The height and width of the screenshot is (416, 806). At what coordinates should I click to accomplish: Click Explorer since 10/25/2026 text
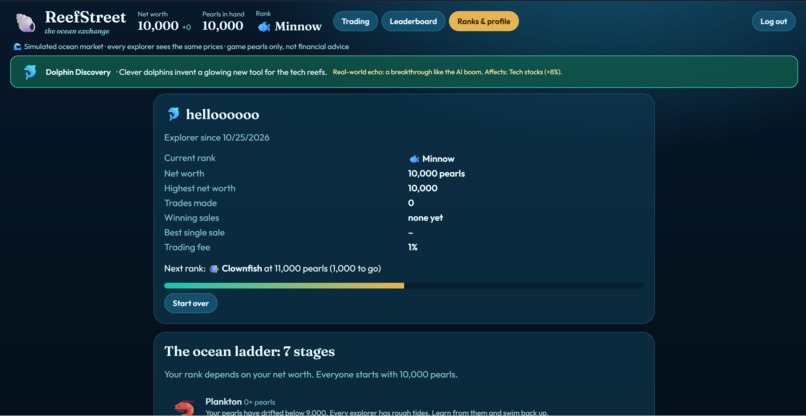pos(217,138)
